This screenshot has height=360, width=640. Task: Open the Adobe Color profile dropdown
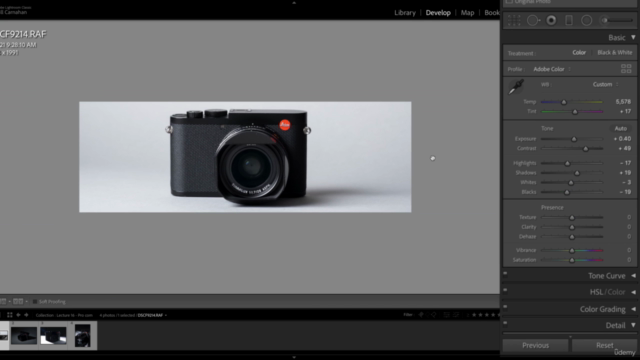[552, 69]
